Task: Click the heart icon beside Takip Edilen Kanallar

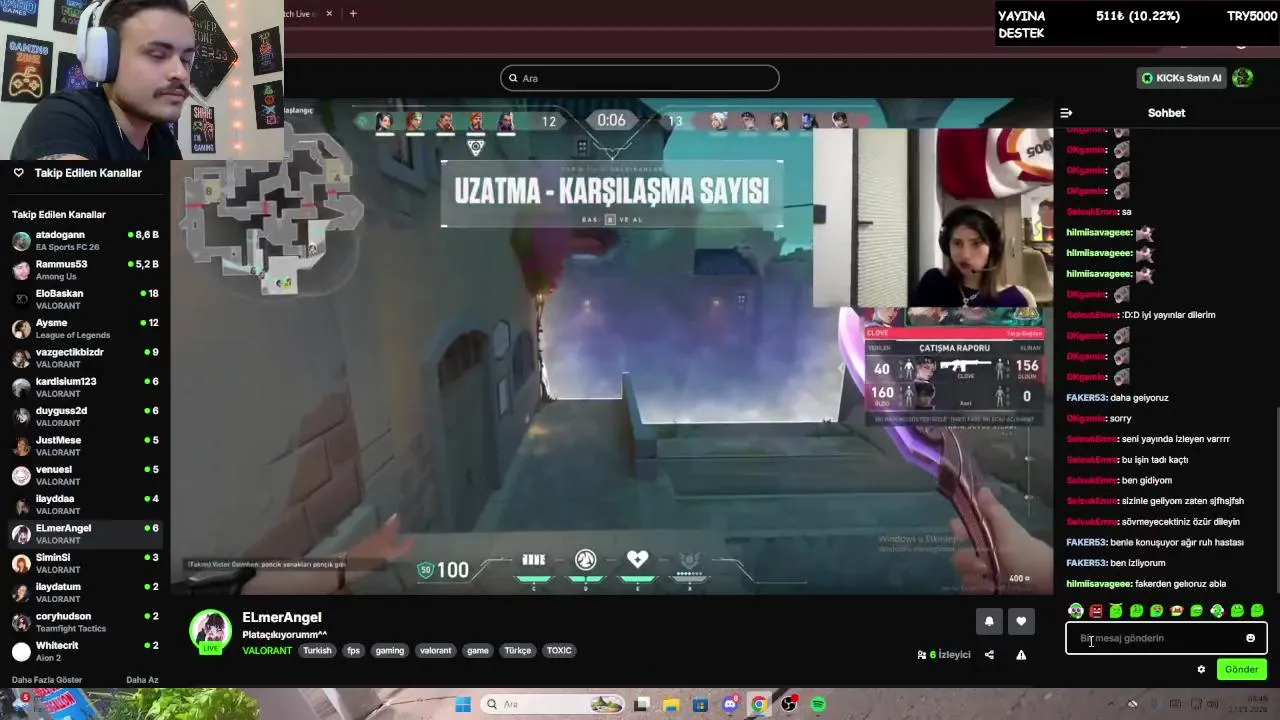Action: [18, 172]
